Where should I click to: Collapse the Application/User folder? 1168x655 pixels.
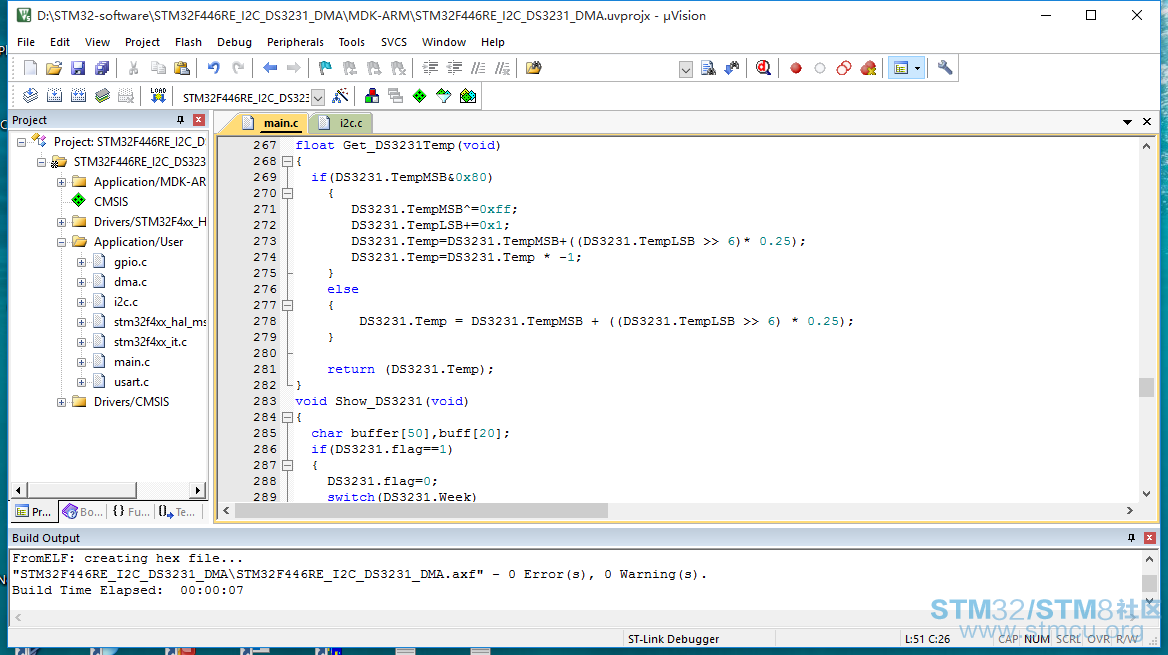pos(62,242)
